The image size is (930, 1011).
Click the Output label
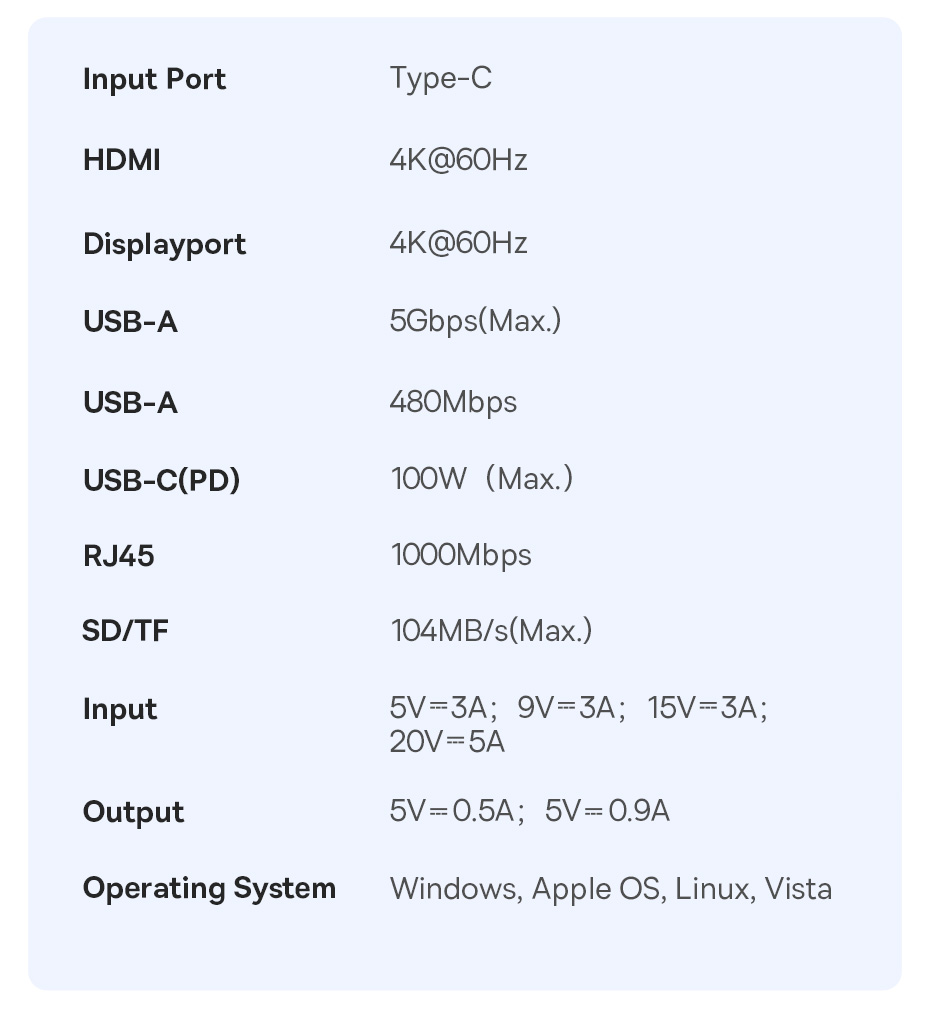tap(133, 811)
